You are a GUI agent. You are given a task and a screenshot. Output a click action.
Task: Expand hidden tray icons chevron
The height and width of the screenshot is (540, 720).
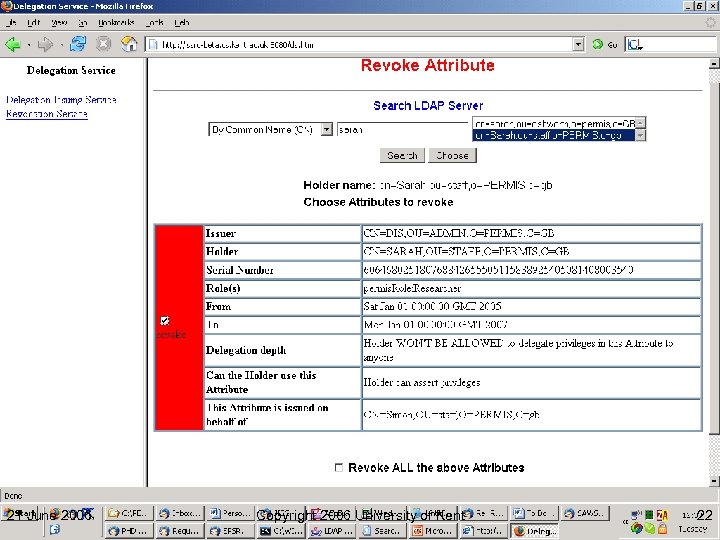(625, 522)
